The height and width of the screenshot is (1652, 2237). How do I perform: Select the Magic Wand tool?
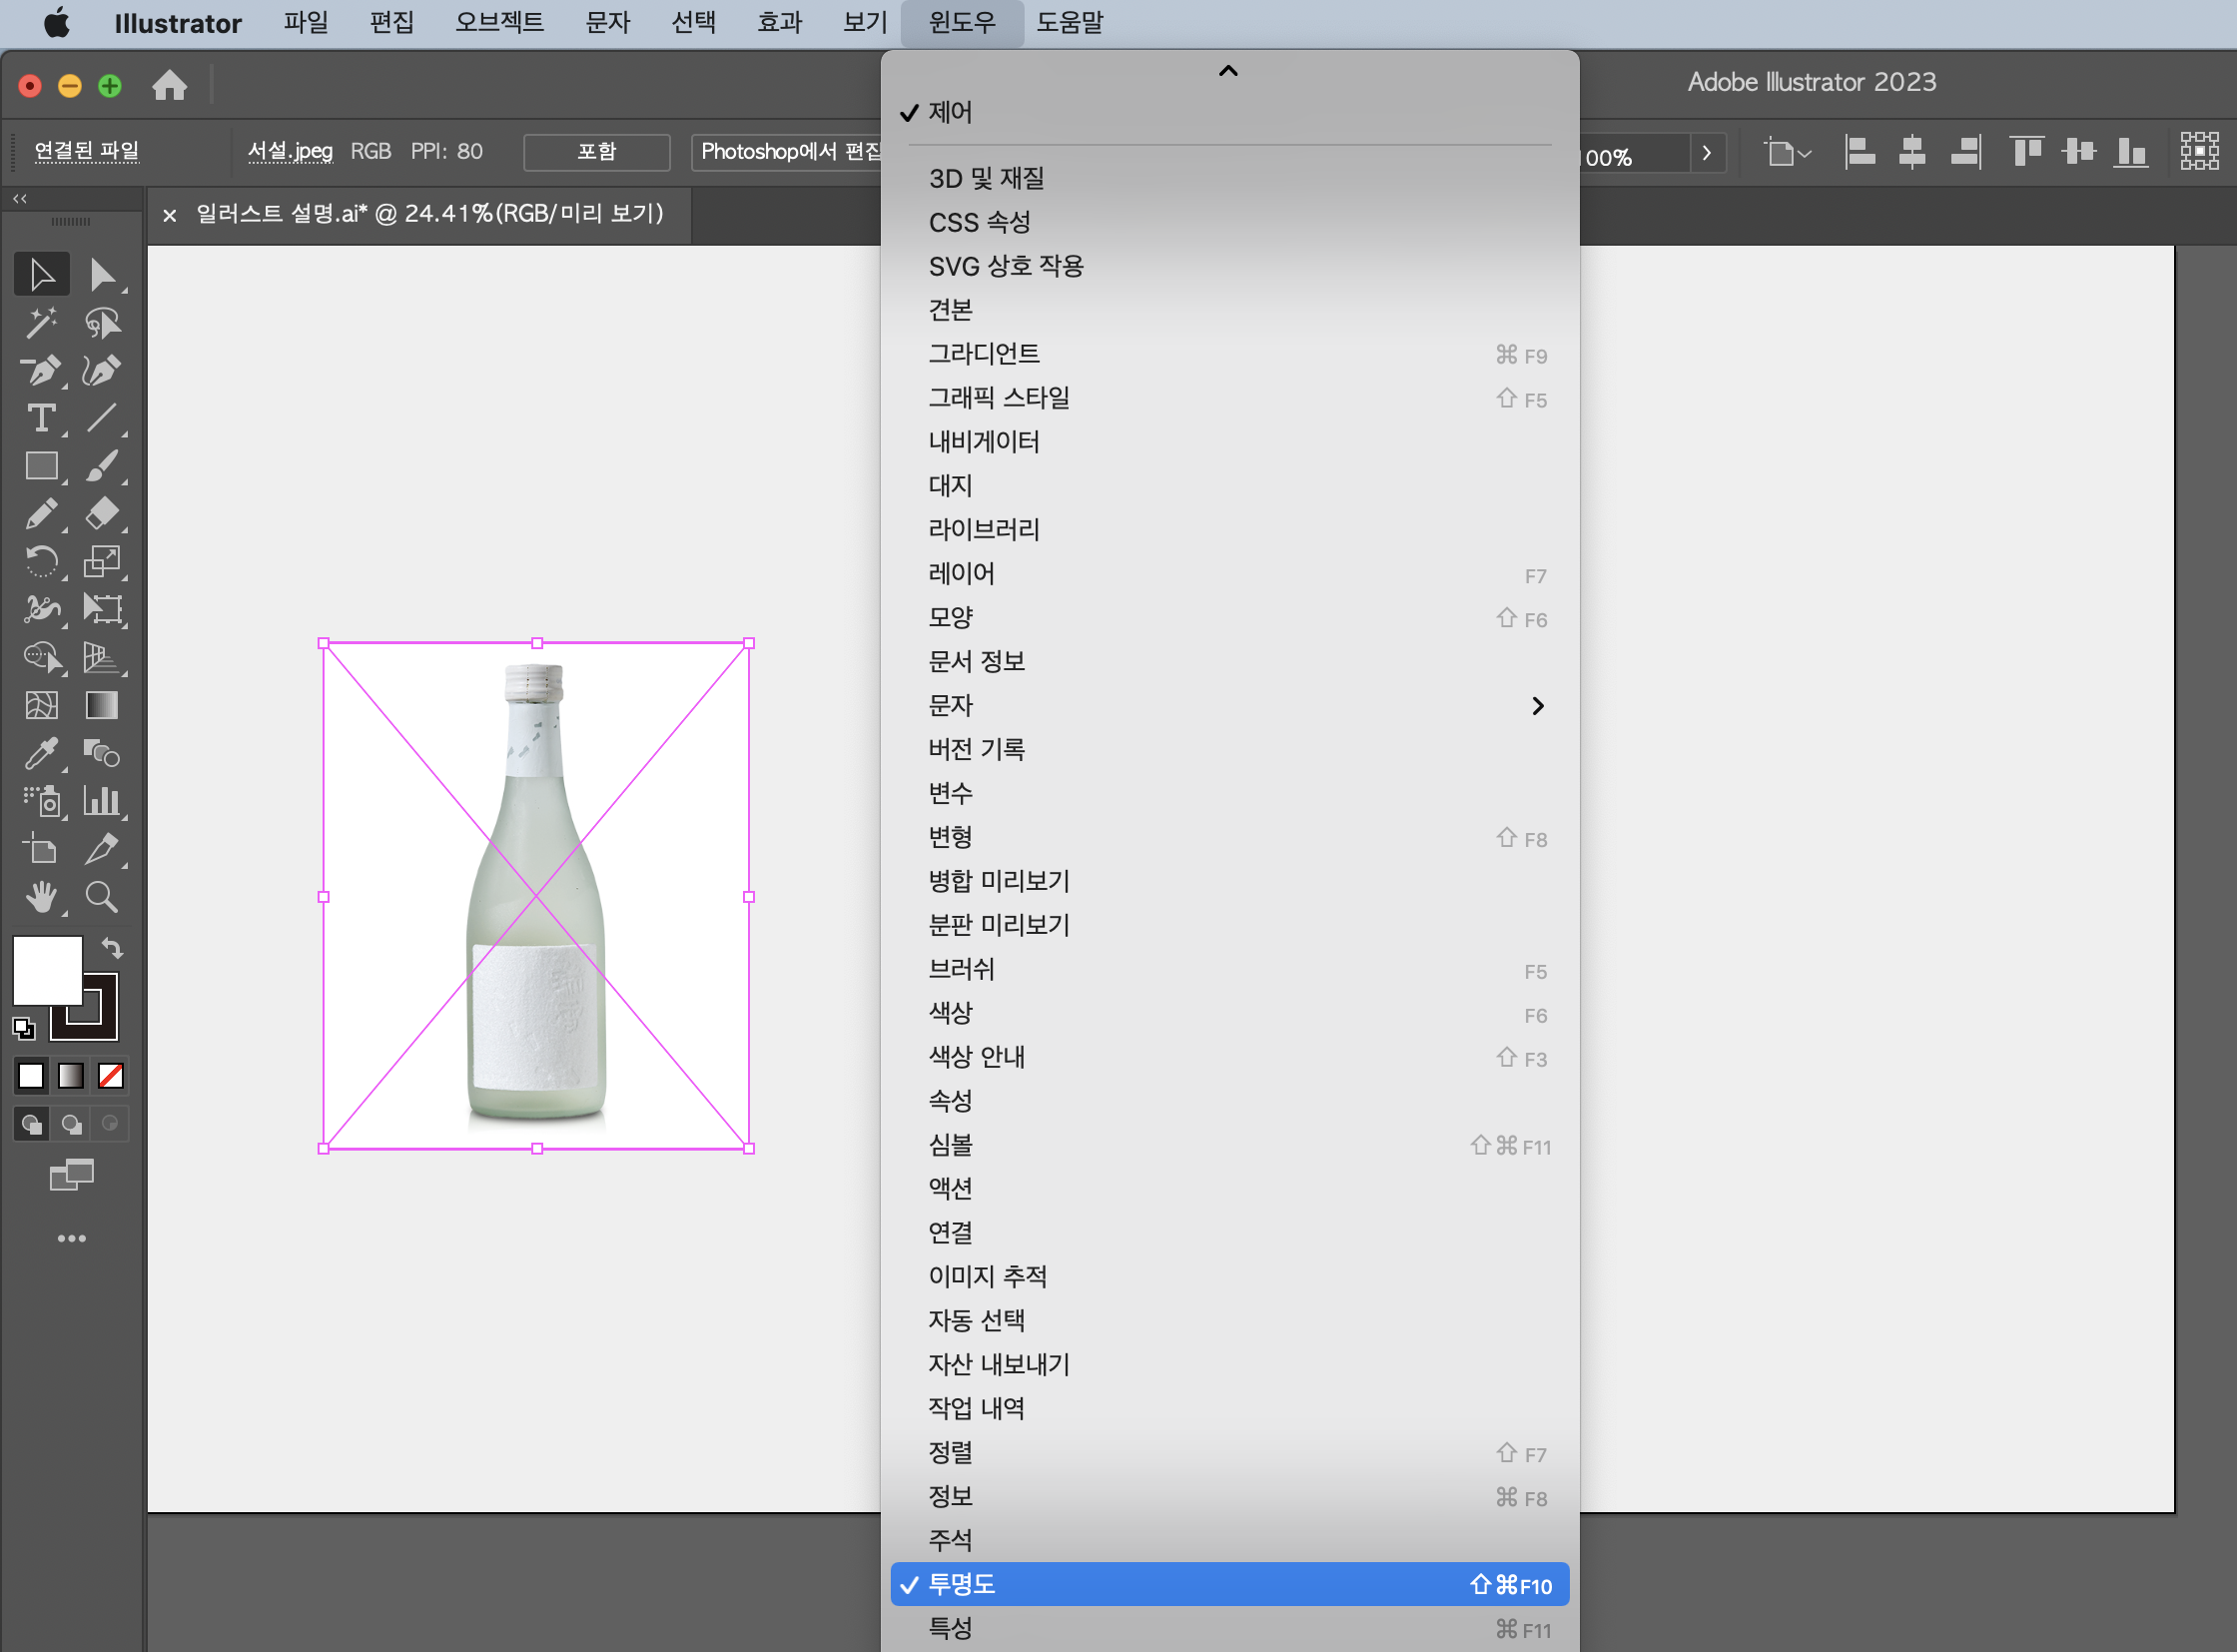[x=41, y=322]
